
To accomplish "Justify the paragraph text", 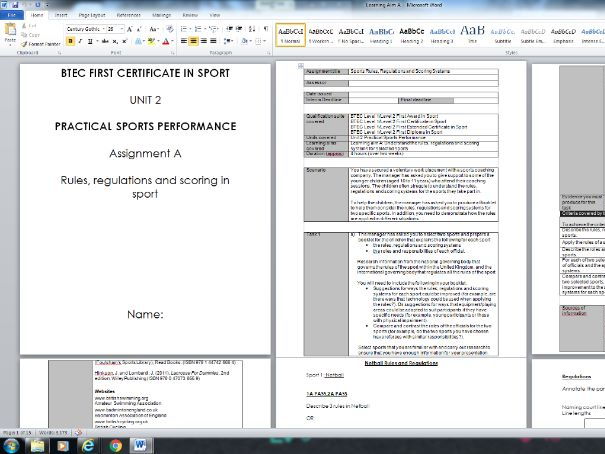I will click(x=213, y=41).
